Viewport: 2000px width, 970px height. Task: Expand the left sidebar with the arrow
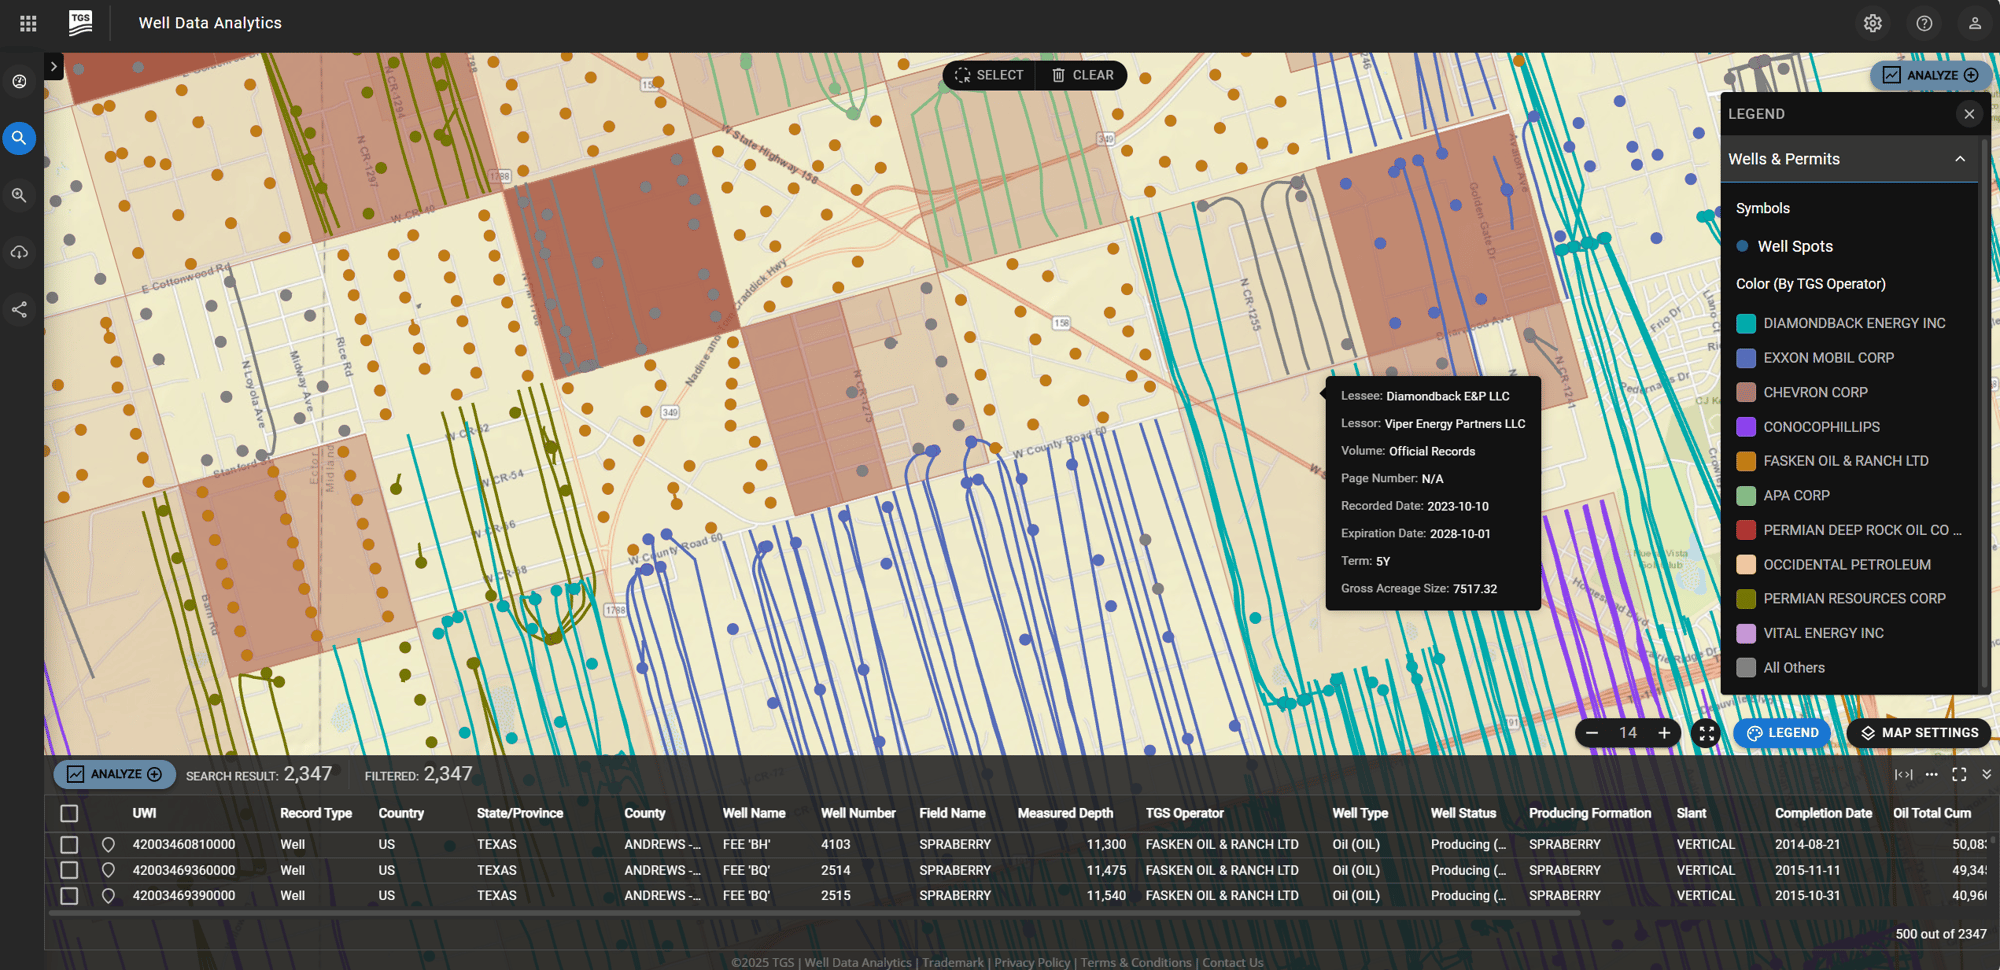click(x=52, y=66)
